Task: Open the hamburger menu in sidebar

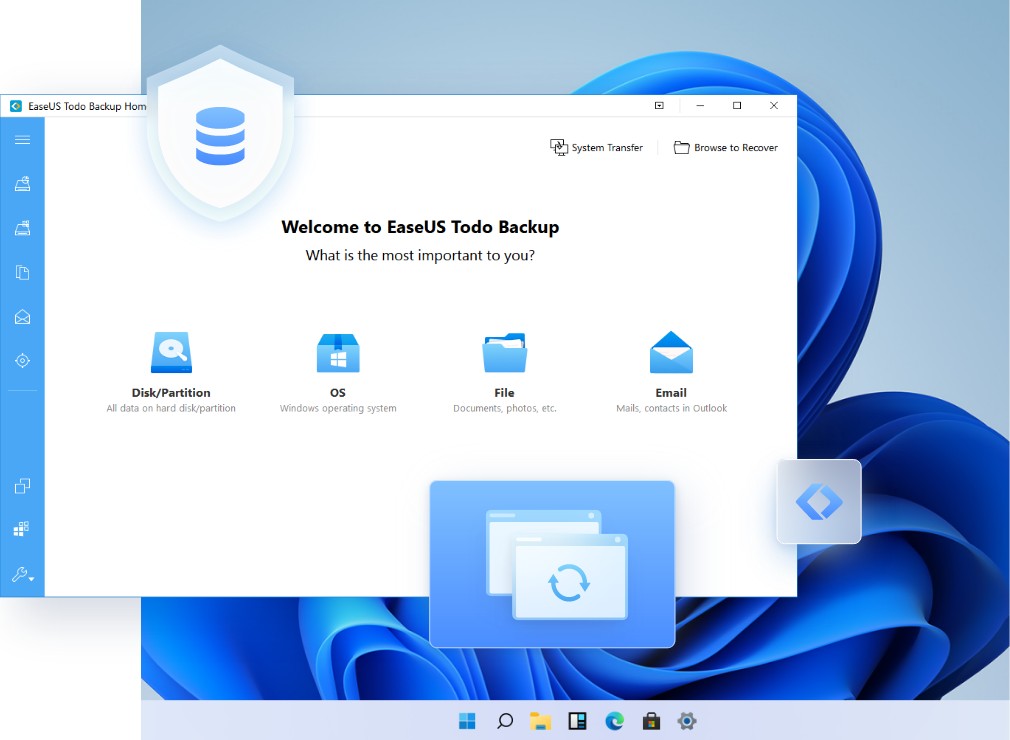Action: pyautogui.click(x=23, y=140)
